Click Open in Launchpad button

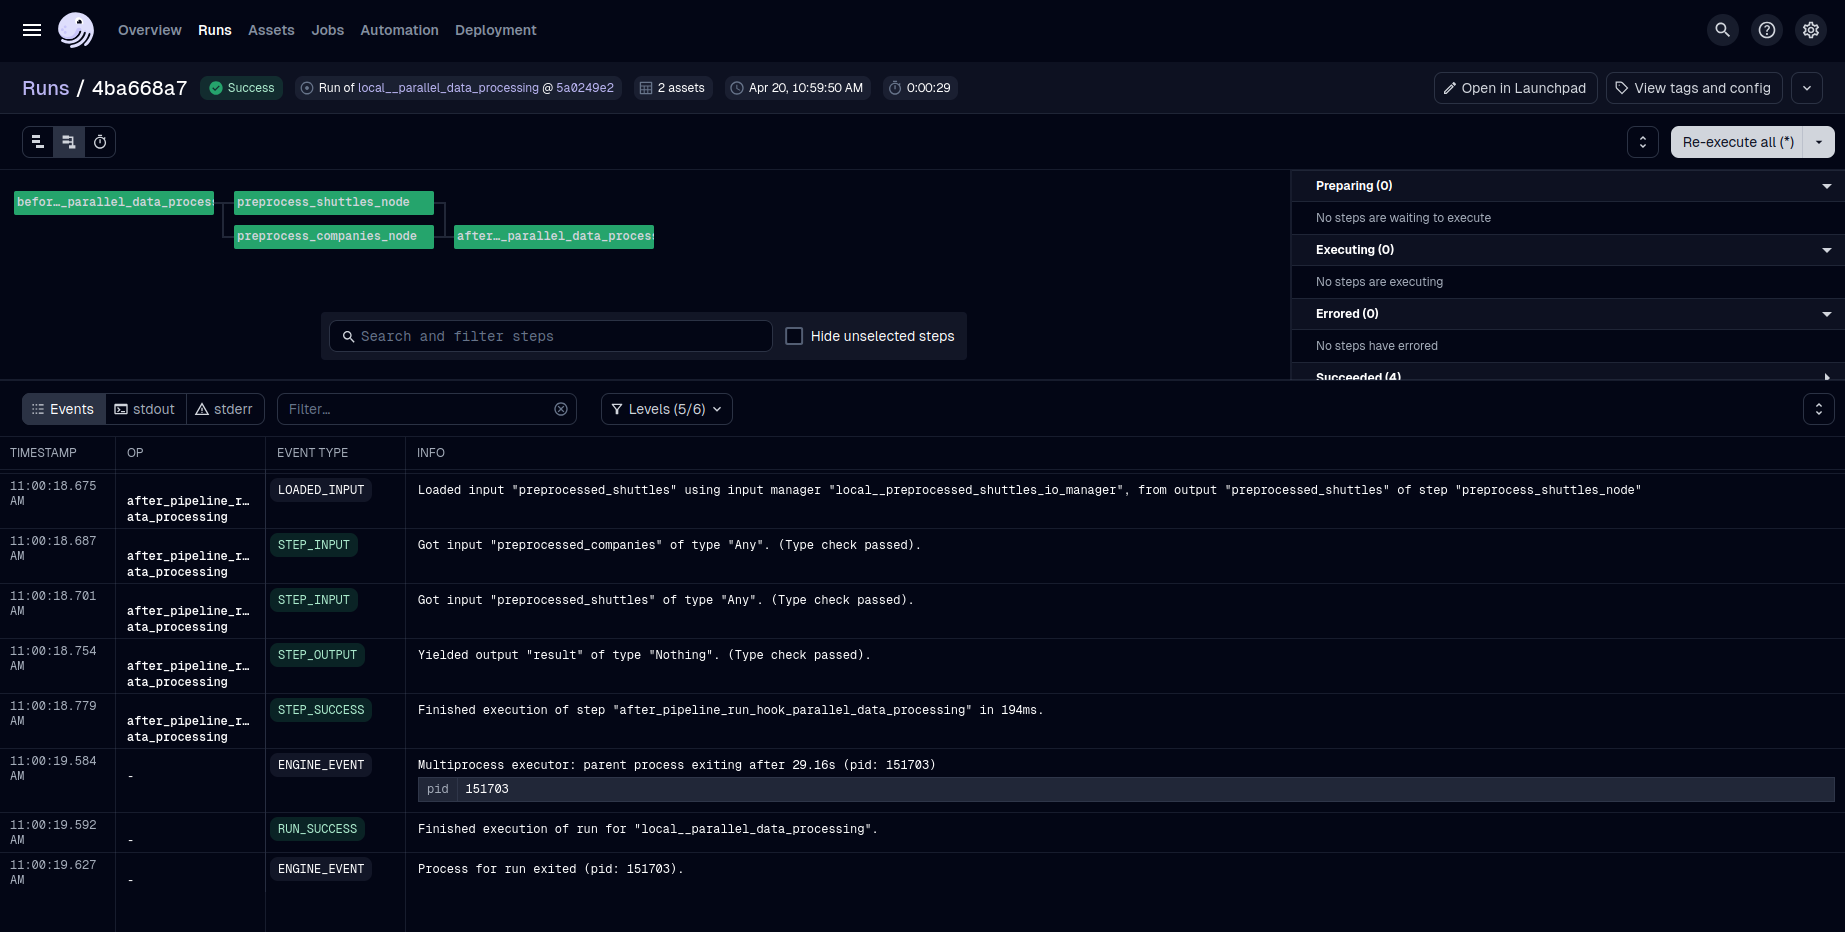click(x=1515, y=88)
